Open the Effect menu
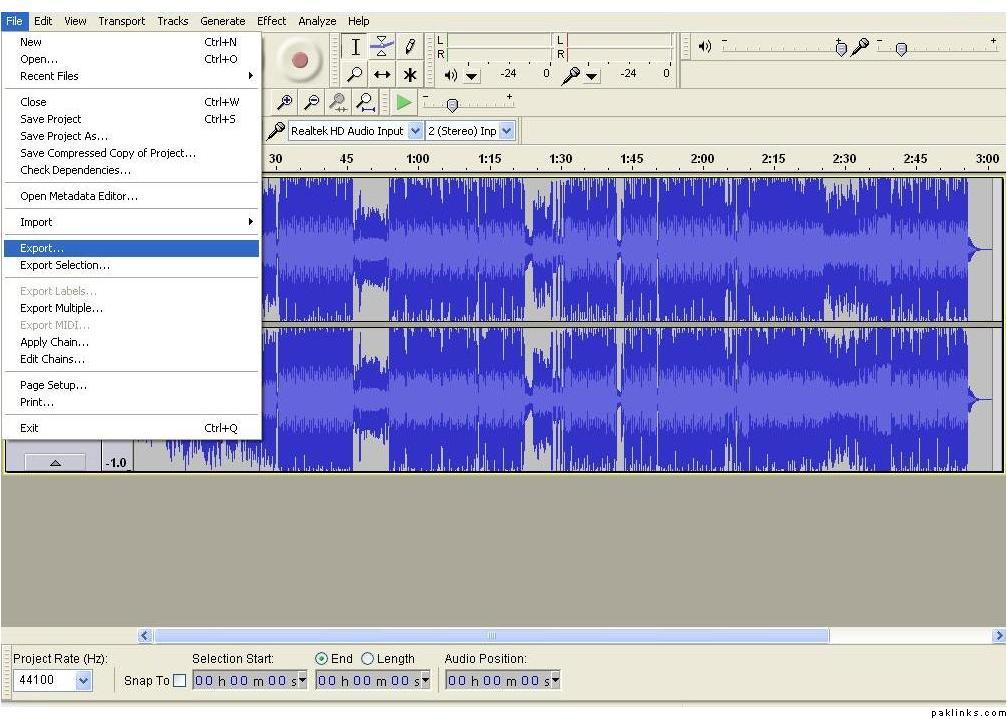Screen dimensions: 1007x719 pos(271,21)
